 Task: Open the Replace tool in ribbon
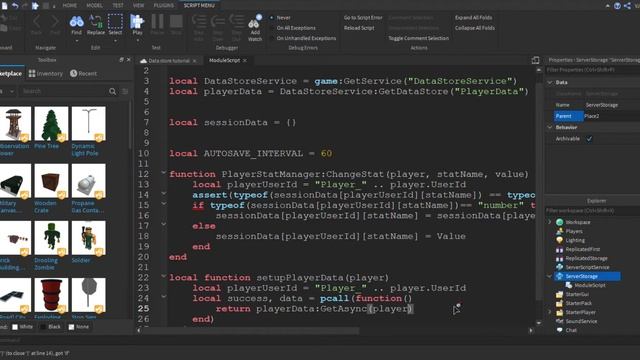96,21
